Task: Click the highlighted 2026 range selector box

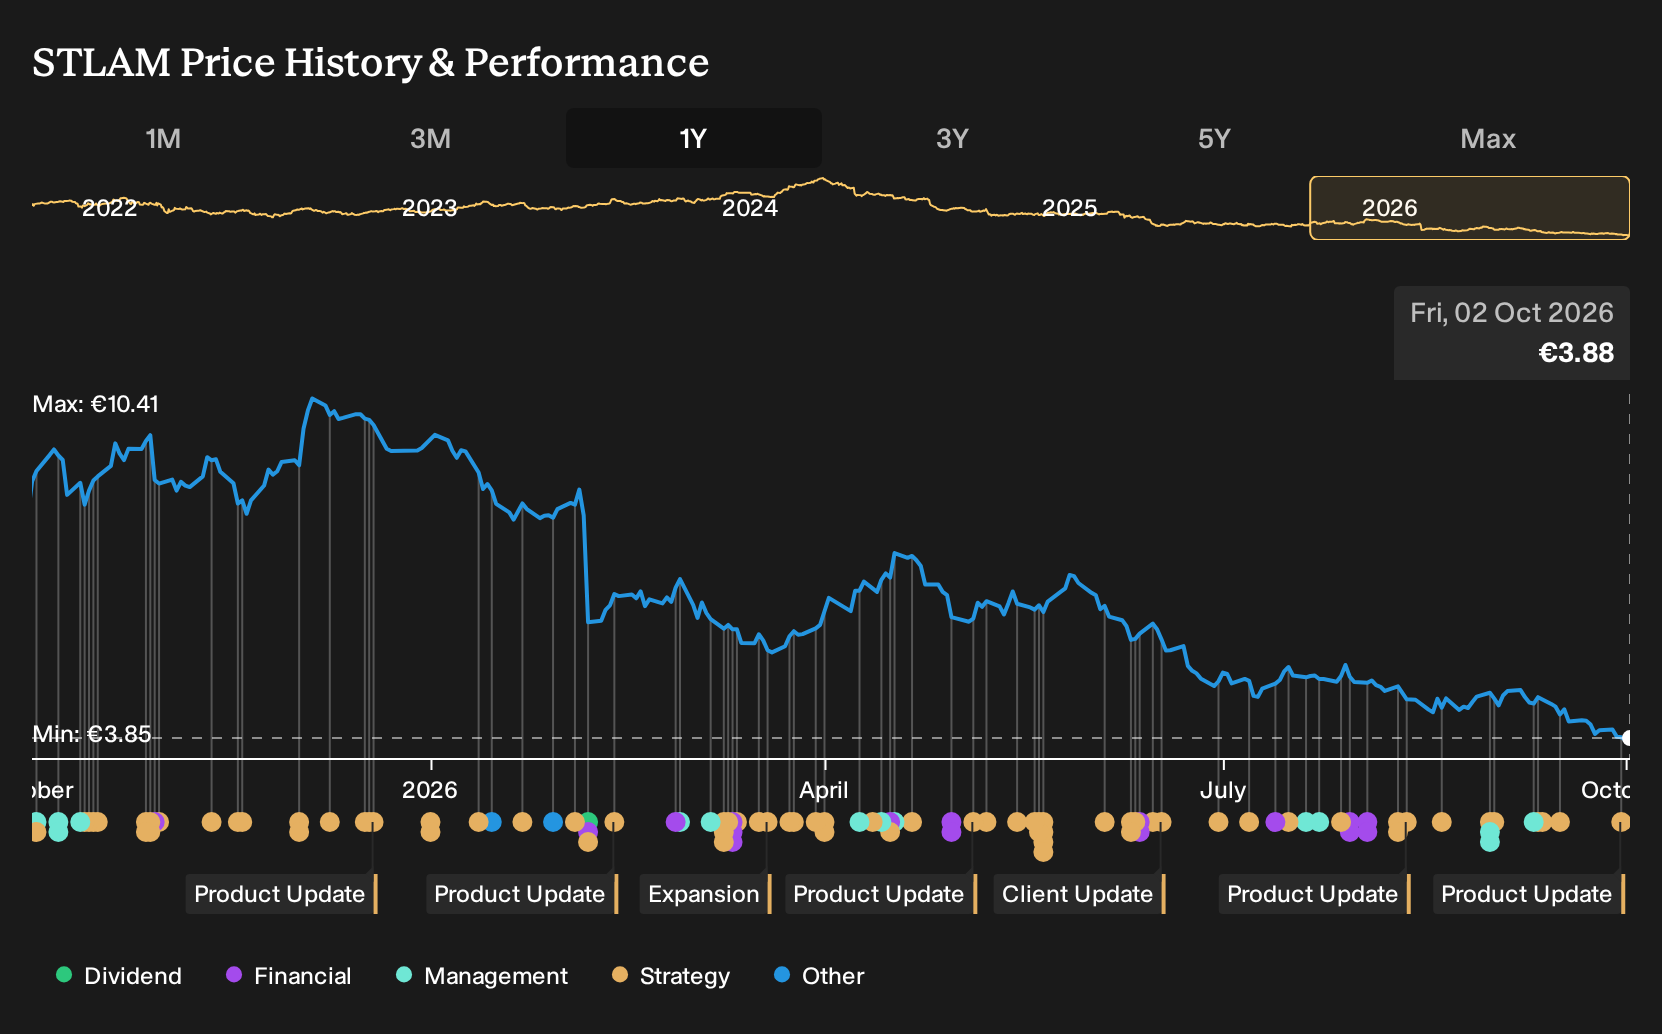Action: pos(1470,208)
